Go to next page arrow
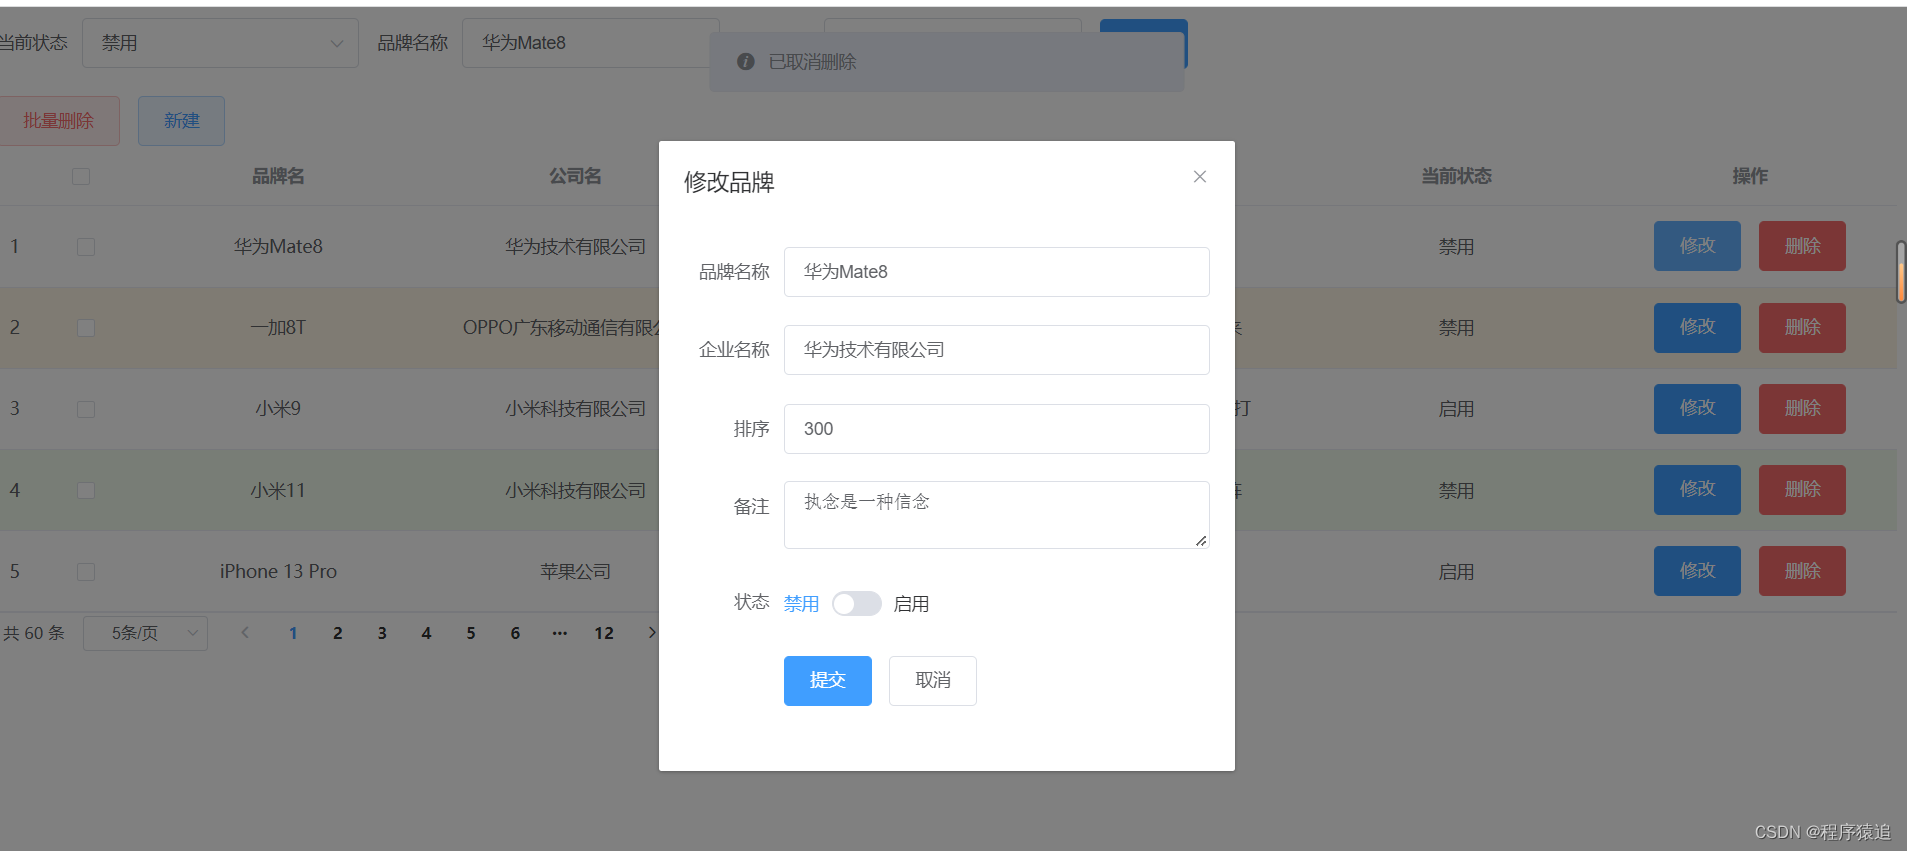Screen dimensions: 1907x851 click(x=652, y=633)
